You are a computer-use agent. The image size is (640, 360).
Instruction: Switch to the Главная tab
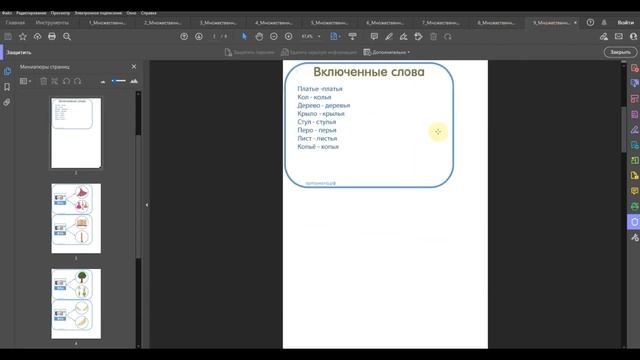(x=16, y=22)
